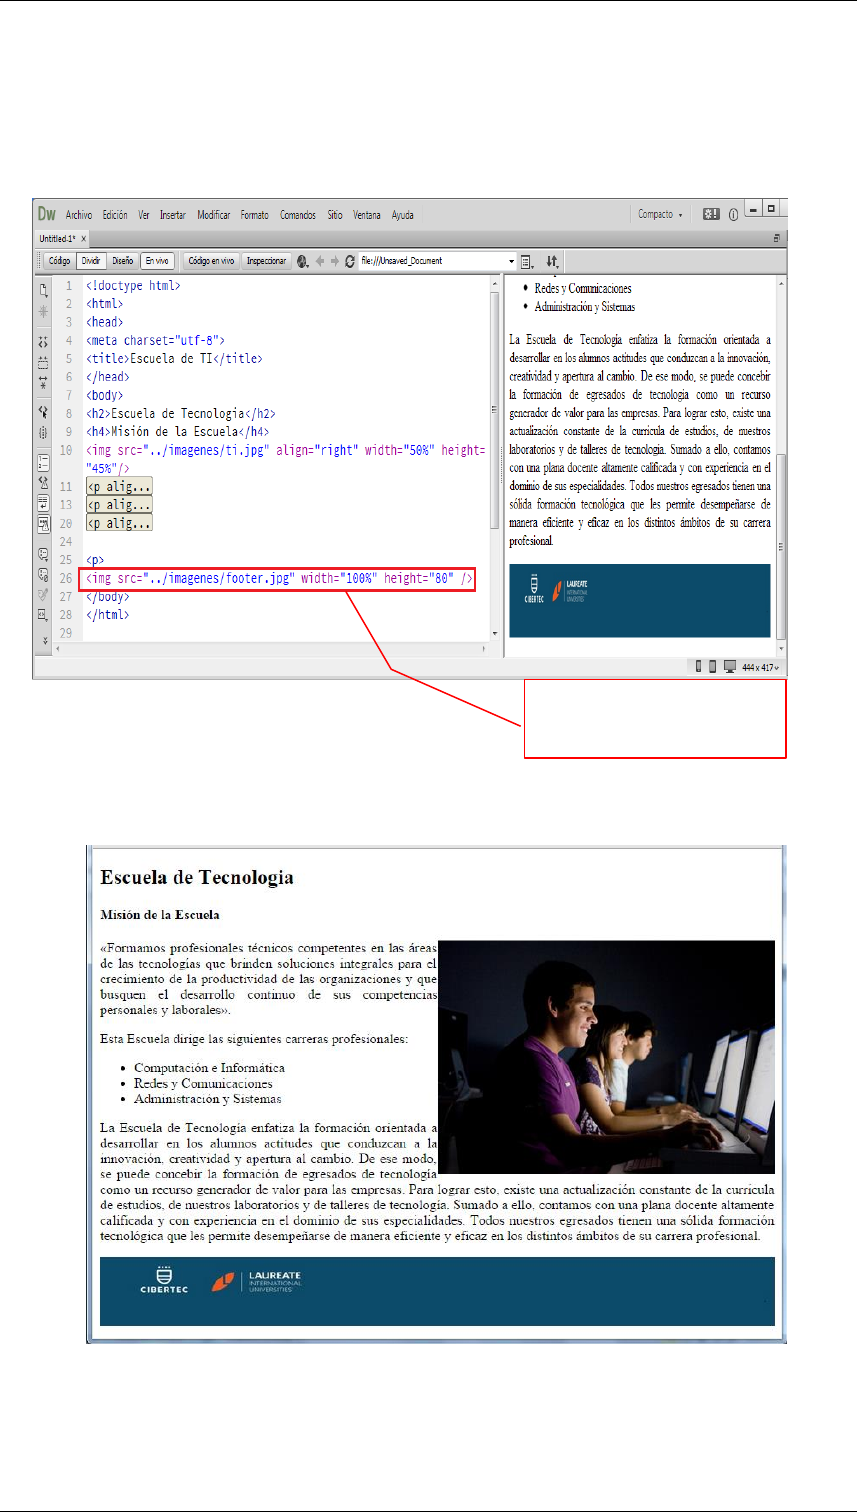The height and width of the screenshot is (1512, 857).
Task: Toggle the word wrap icon
Action: coord(43,502)
